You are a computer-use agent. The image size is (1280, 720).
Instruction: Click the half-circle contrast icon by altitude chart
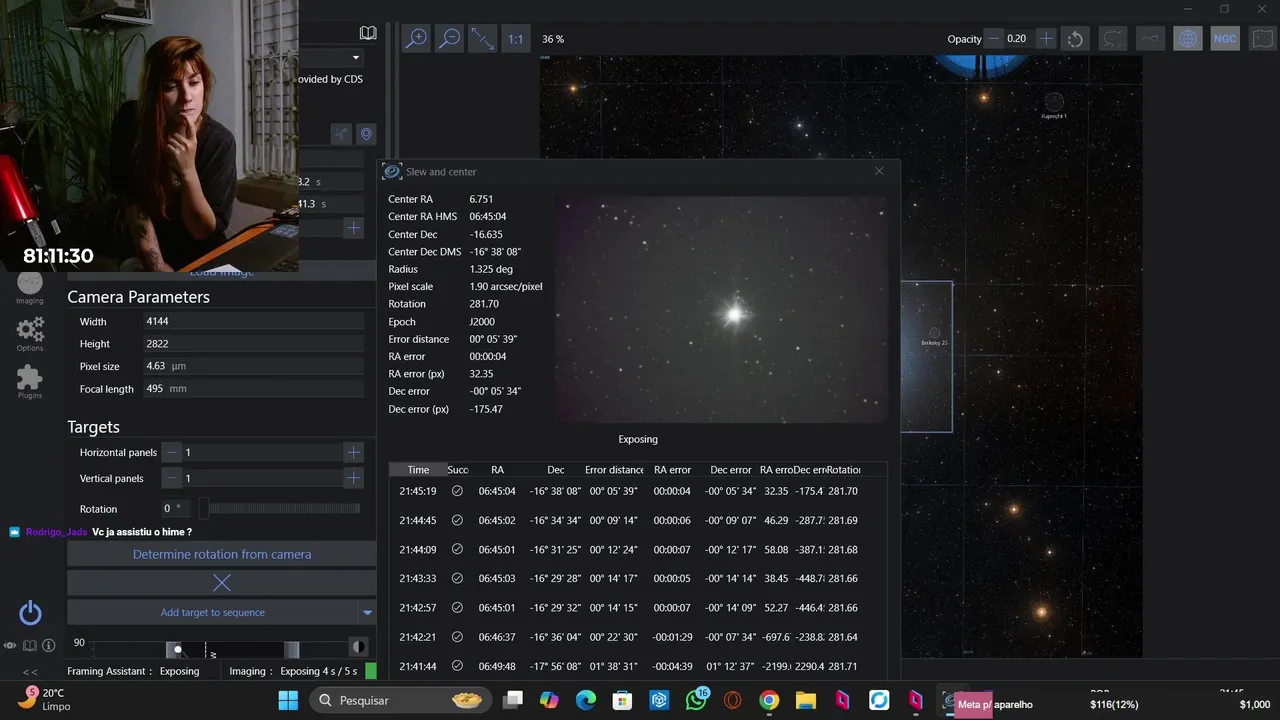(x=358, y=646)
